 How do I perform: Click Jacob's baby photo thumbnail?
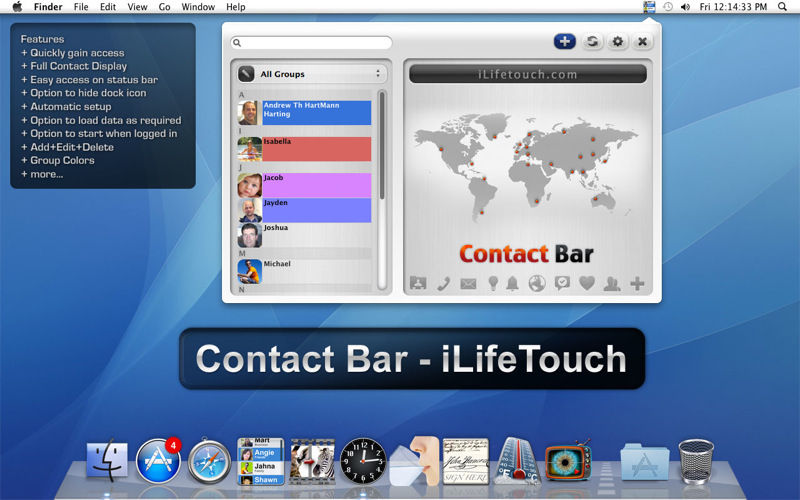click(249, 185)
